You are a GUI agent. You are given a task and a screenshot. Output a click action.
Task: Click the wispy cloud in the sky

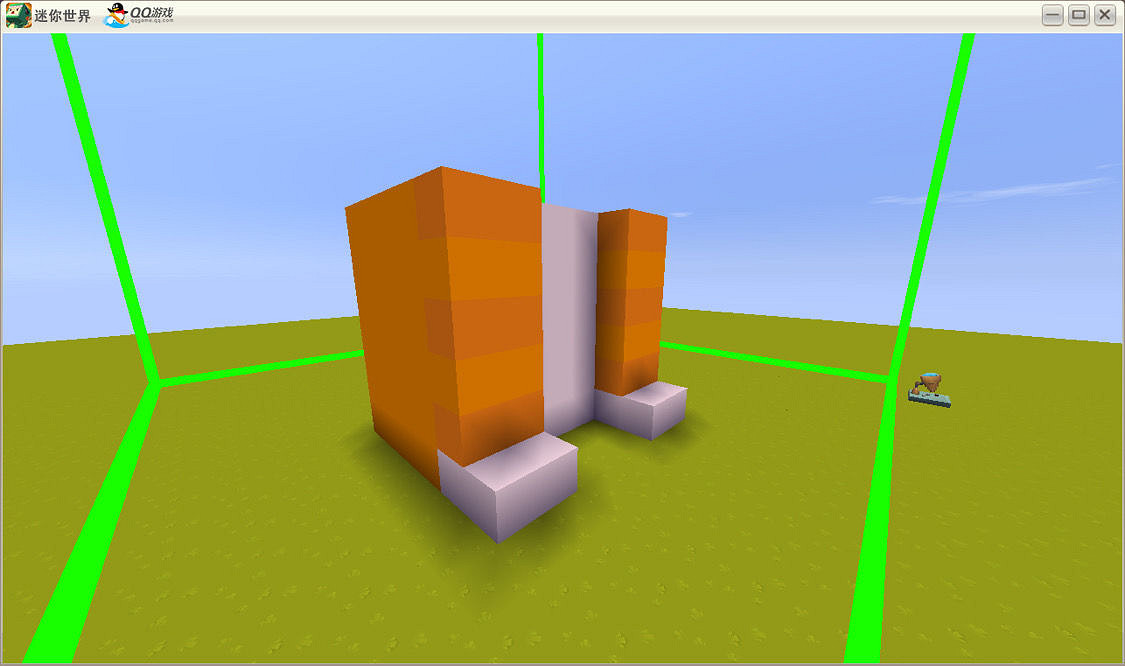tap(1000, 192)
